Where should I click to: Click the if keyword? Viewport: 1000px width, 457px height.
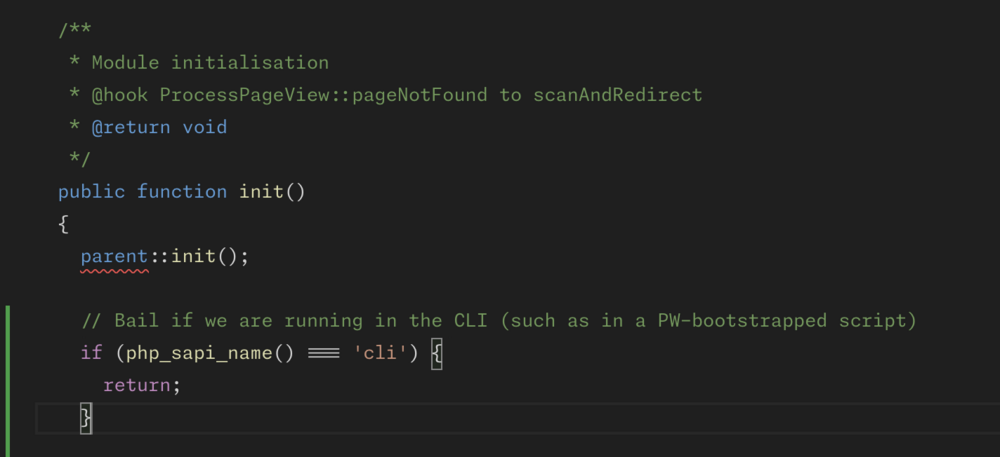[92, 353]
